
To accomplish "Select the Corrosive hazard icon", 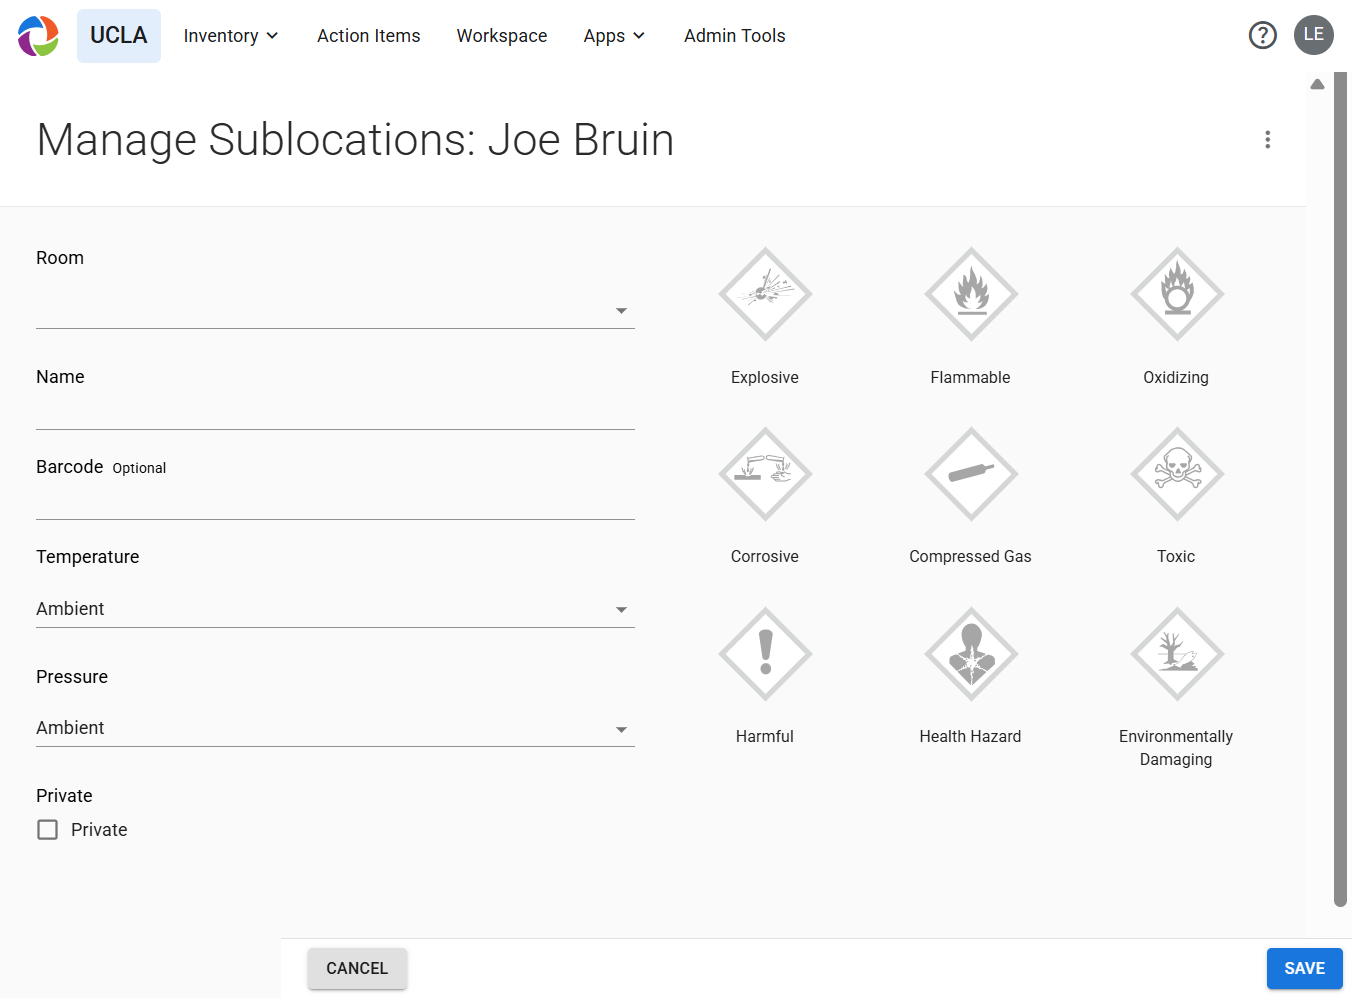I will [765, 474].
